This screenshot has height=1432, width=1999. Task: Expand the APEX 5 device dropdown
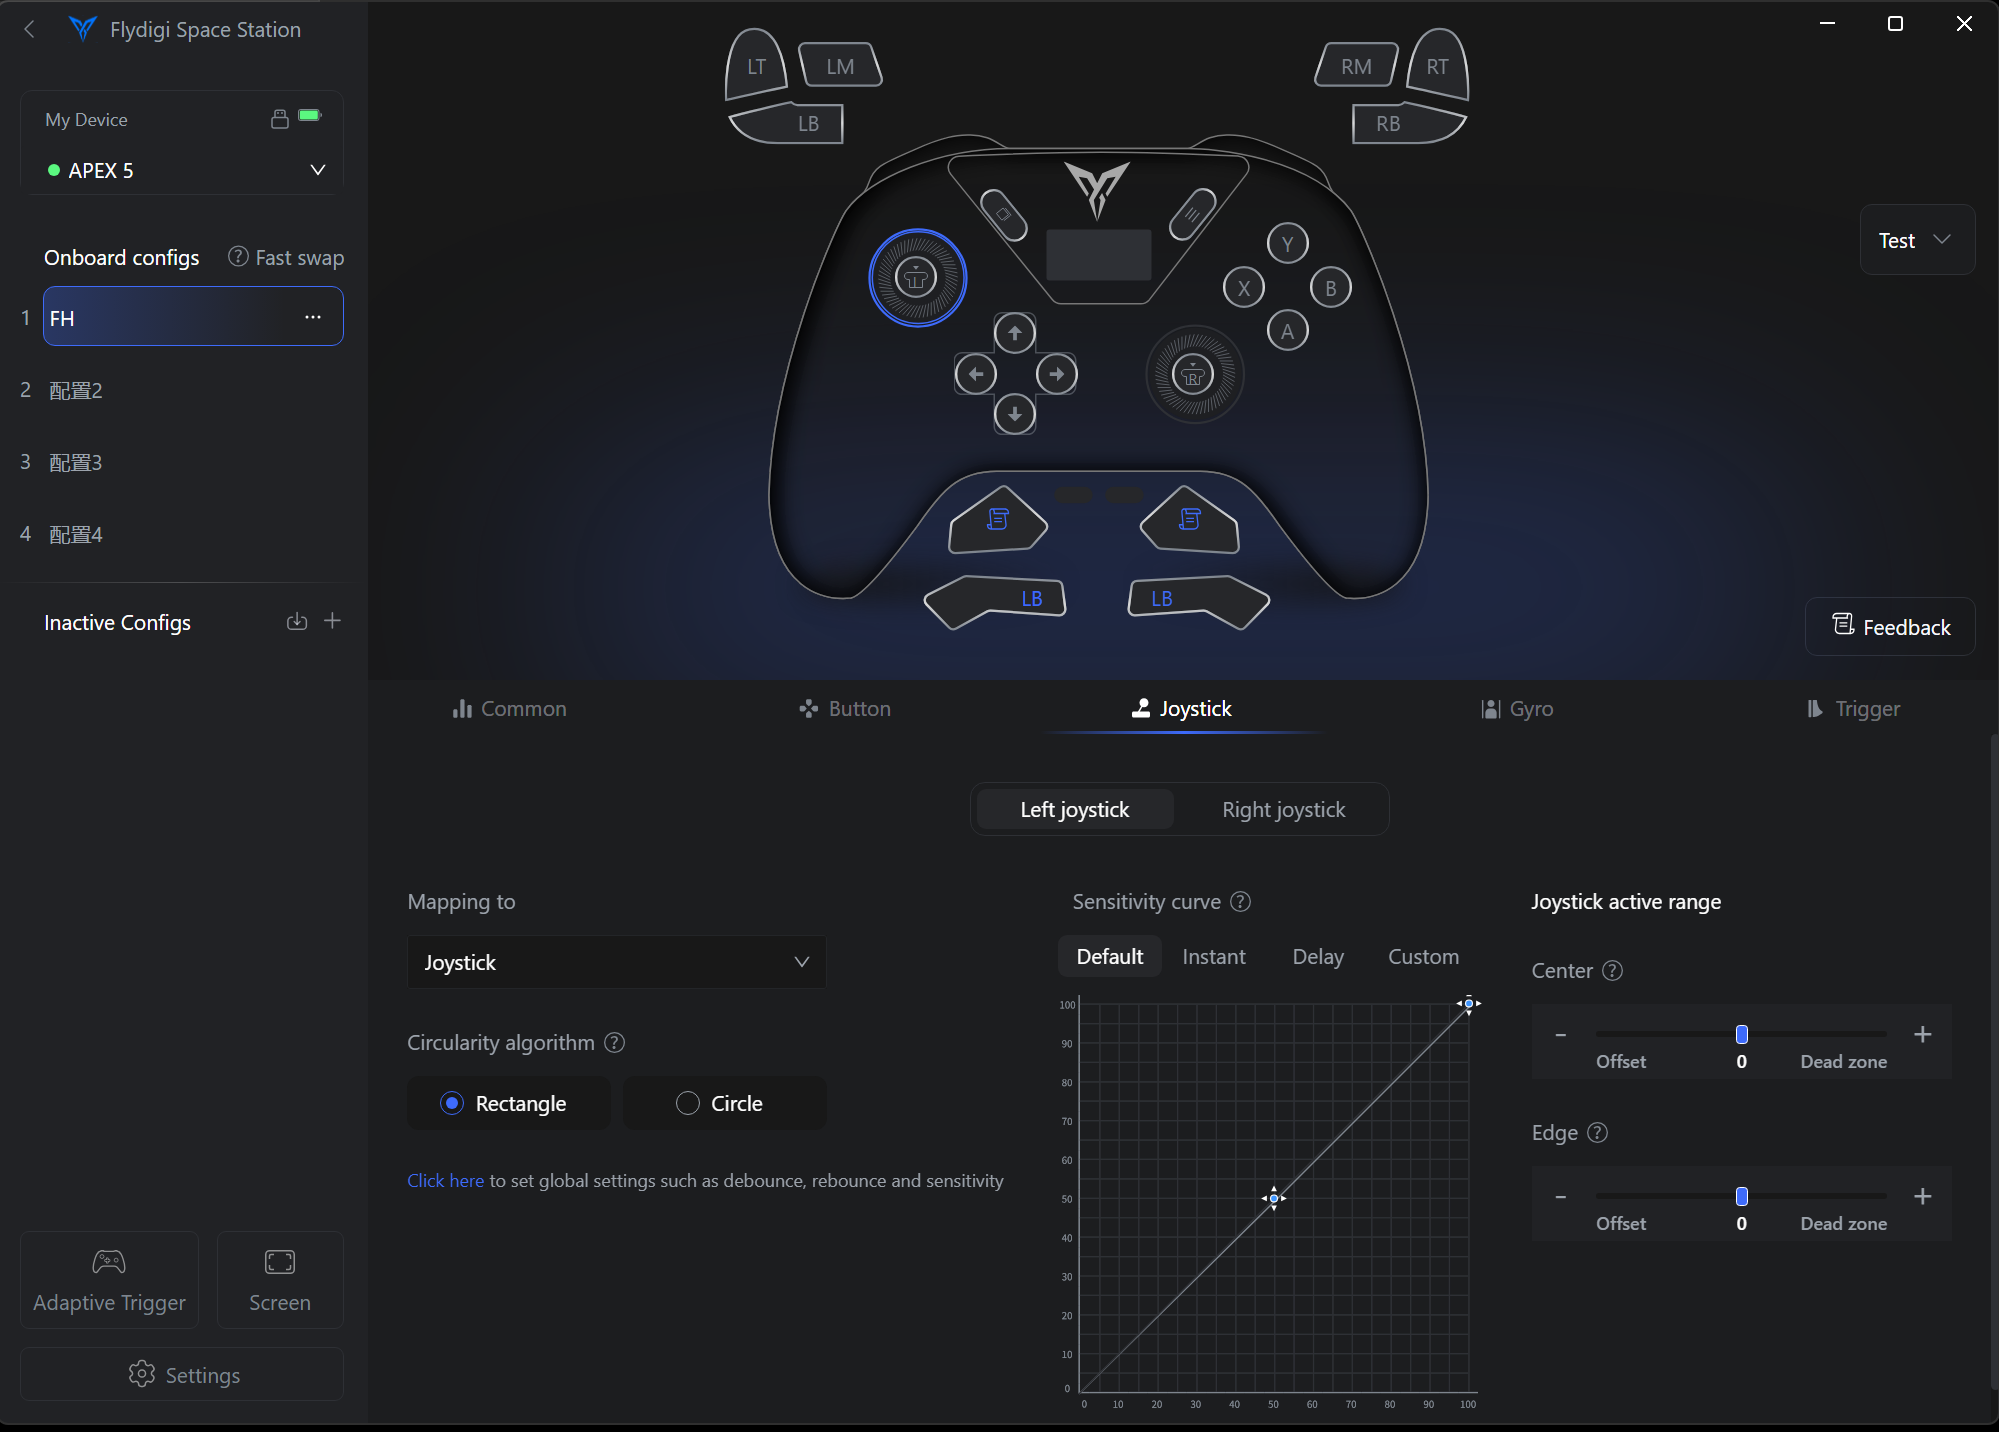pyautogui.click(x=317, y=170)
